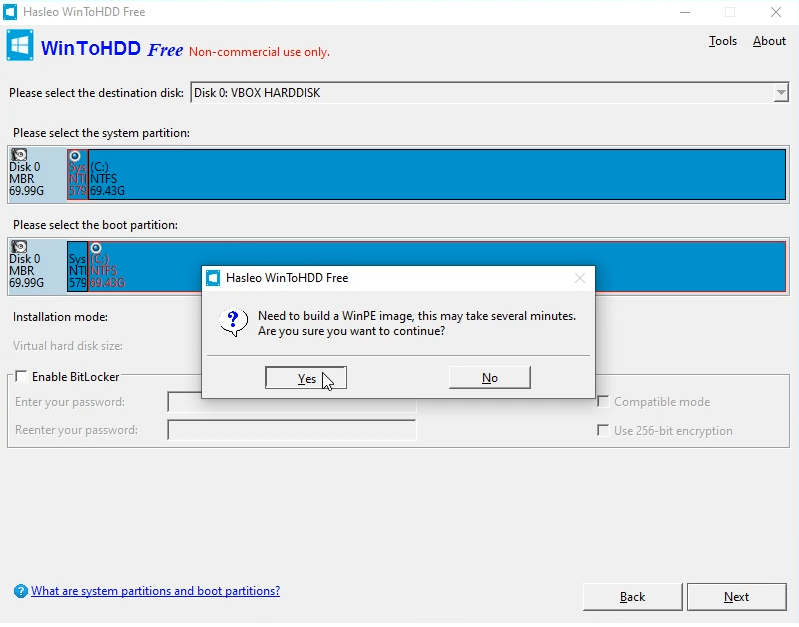Select the Sys radio in system partition
799x627 pixels.
pos(75,155)
